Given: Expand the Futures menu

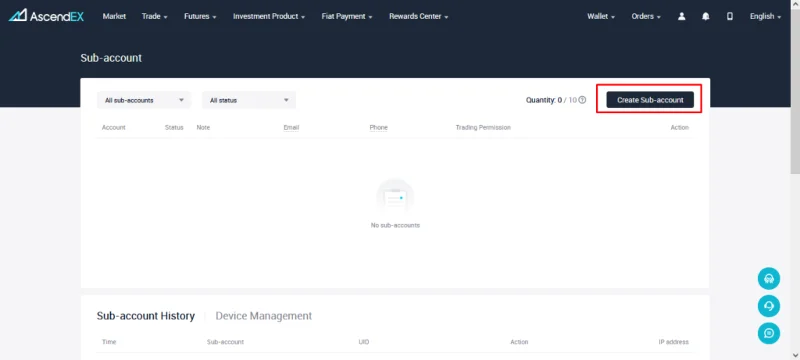Looking at the screenshot, I should coord(200,16).
